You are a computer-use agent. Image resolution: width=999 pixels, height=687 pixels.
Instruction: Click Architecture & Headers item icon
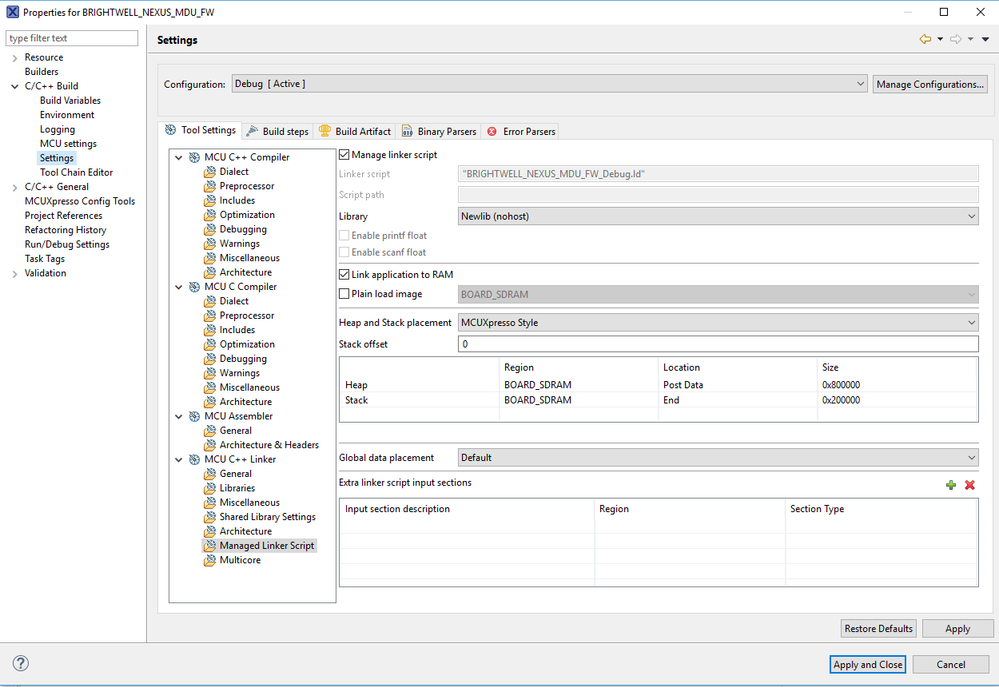click(x=210, y=445)
